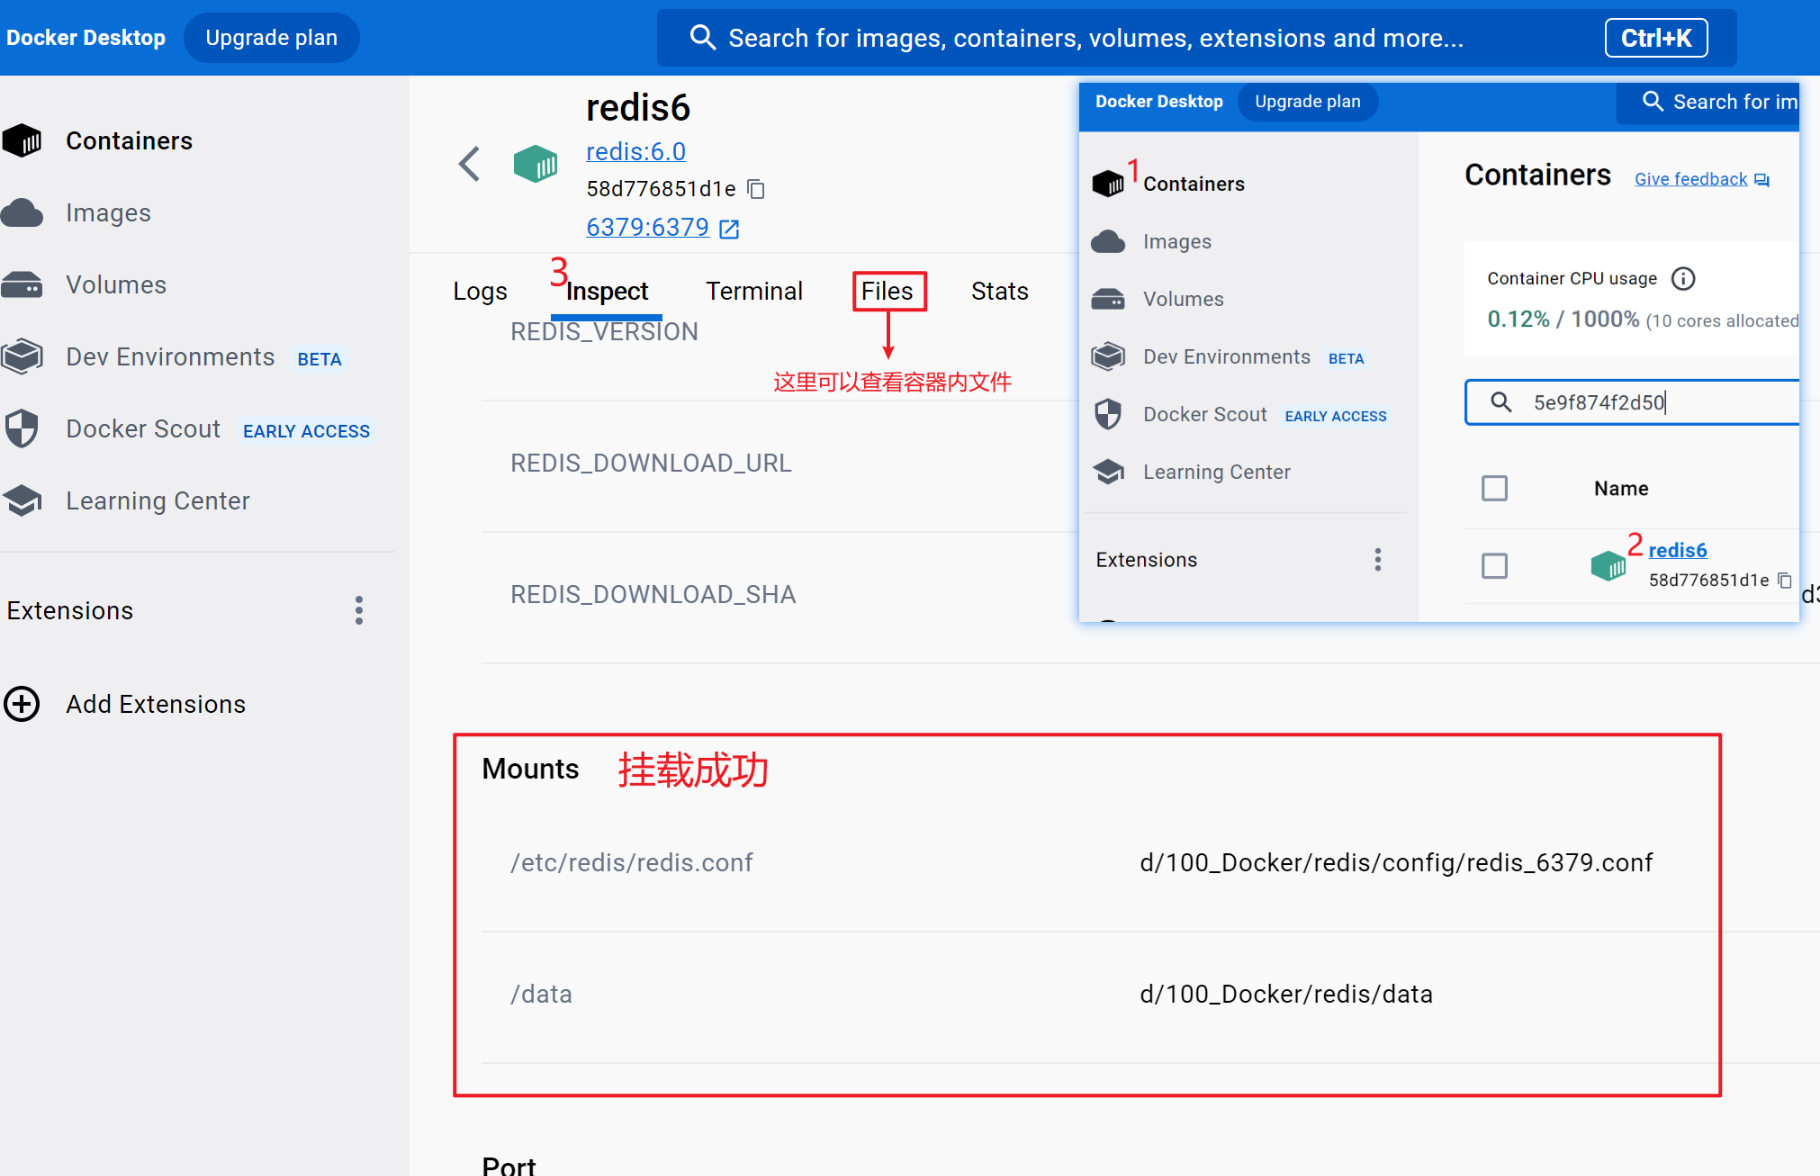
Task: Click search magnifier in container filter field
Action: click(1501, 402)
